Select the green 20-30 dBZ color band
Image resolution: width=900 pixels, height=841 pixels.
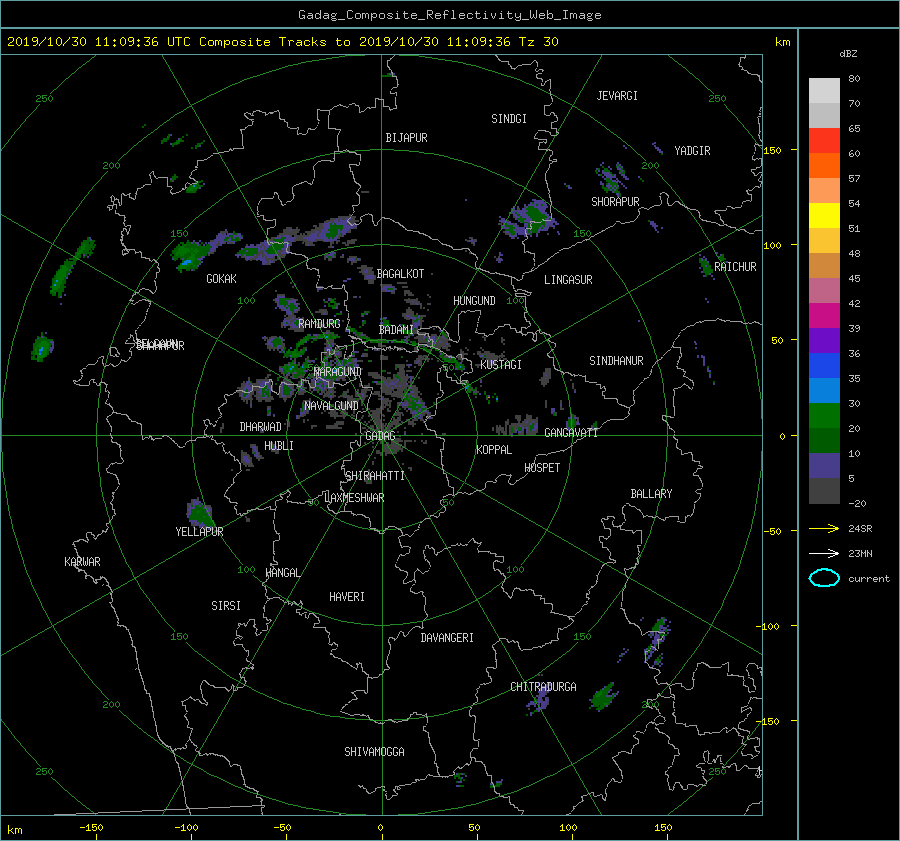[824, 416]
